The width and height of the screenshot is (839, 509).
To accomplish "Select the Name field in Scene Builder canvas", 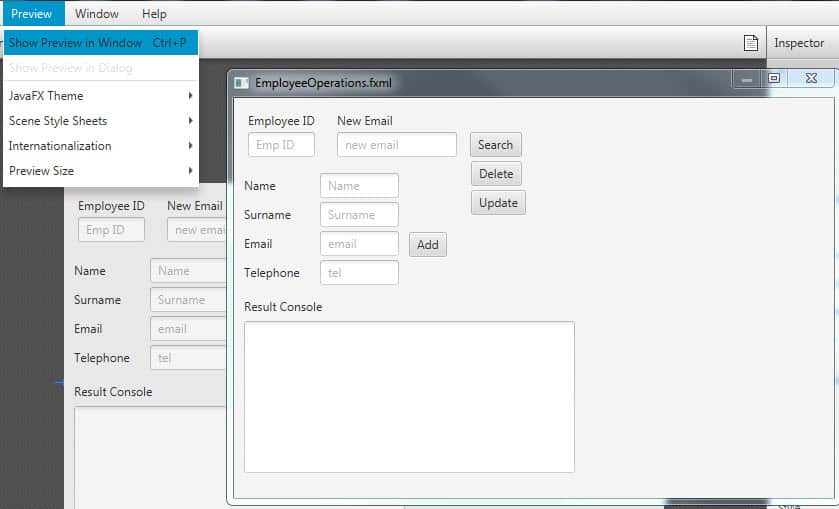I will click(188, 271).
